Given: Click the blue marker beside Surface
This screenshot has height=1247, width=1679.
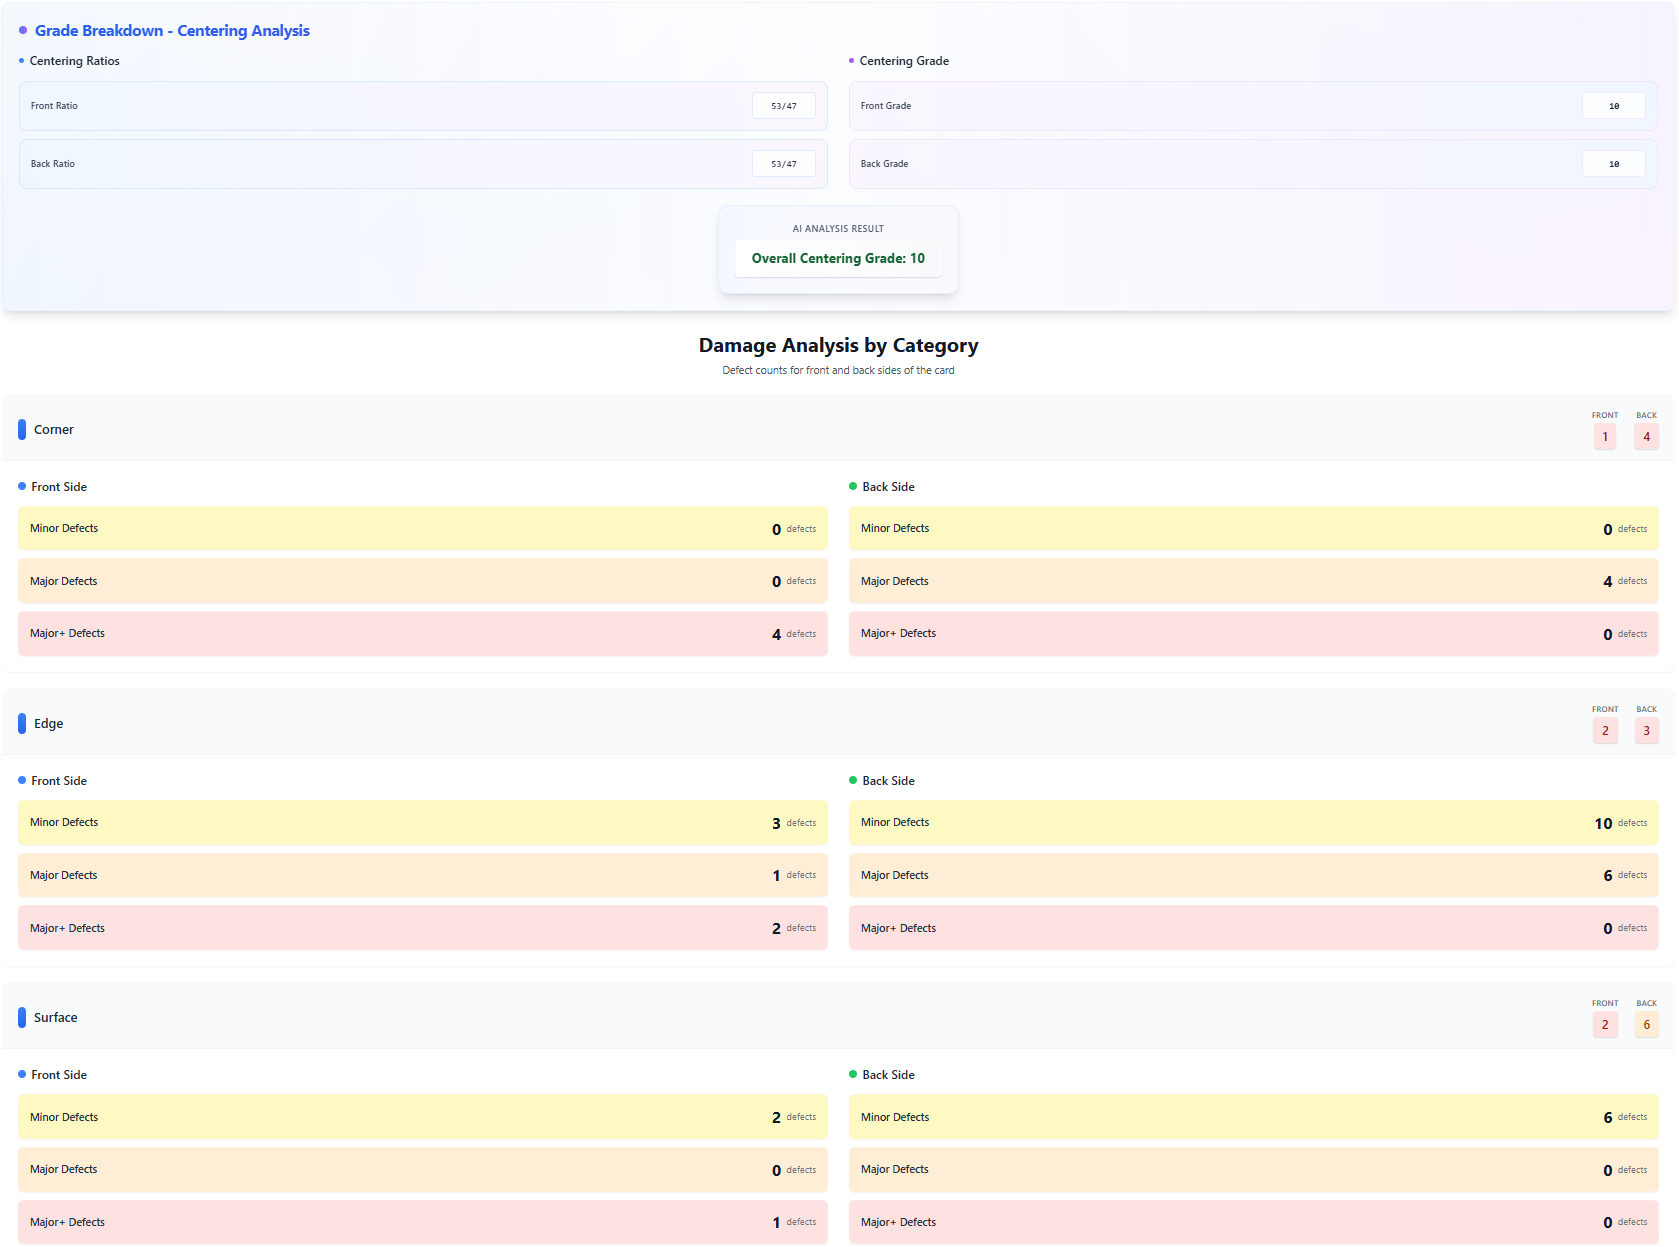Looking at the screenshot, I should 22,1018.
